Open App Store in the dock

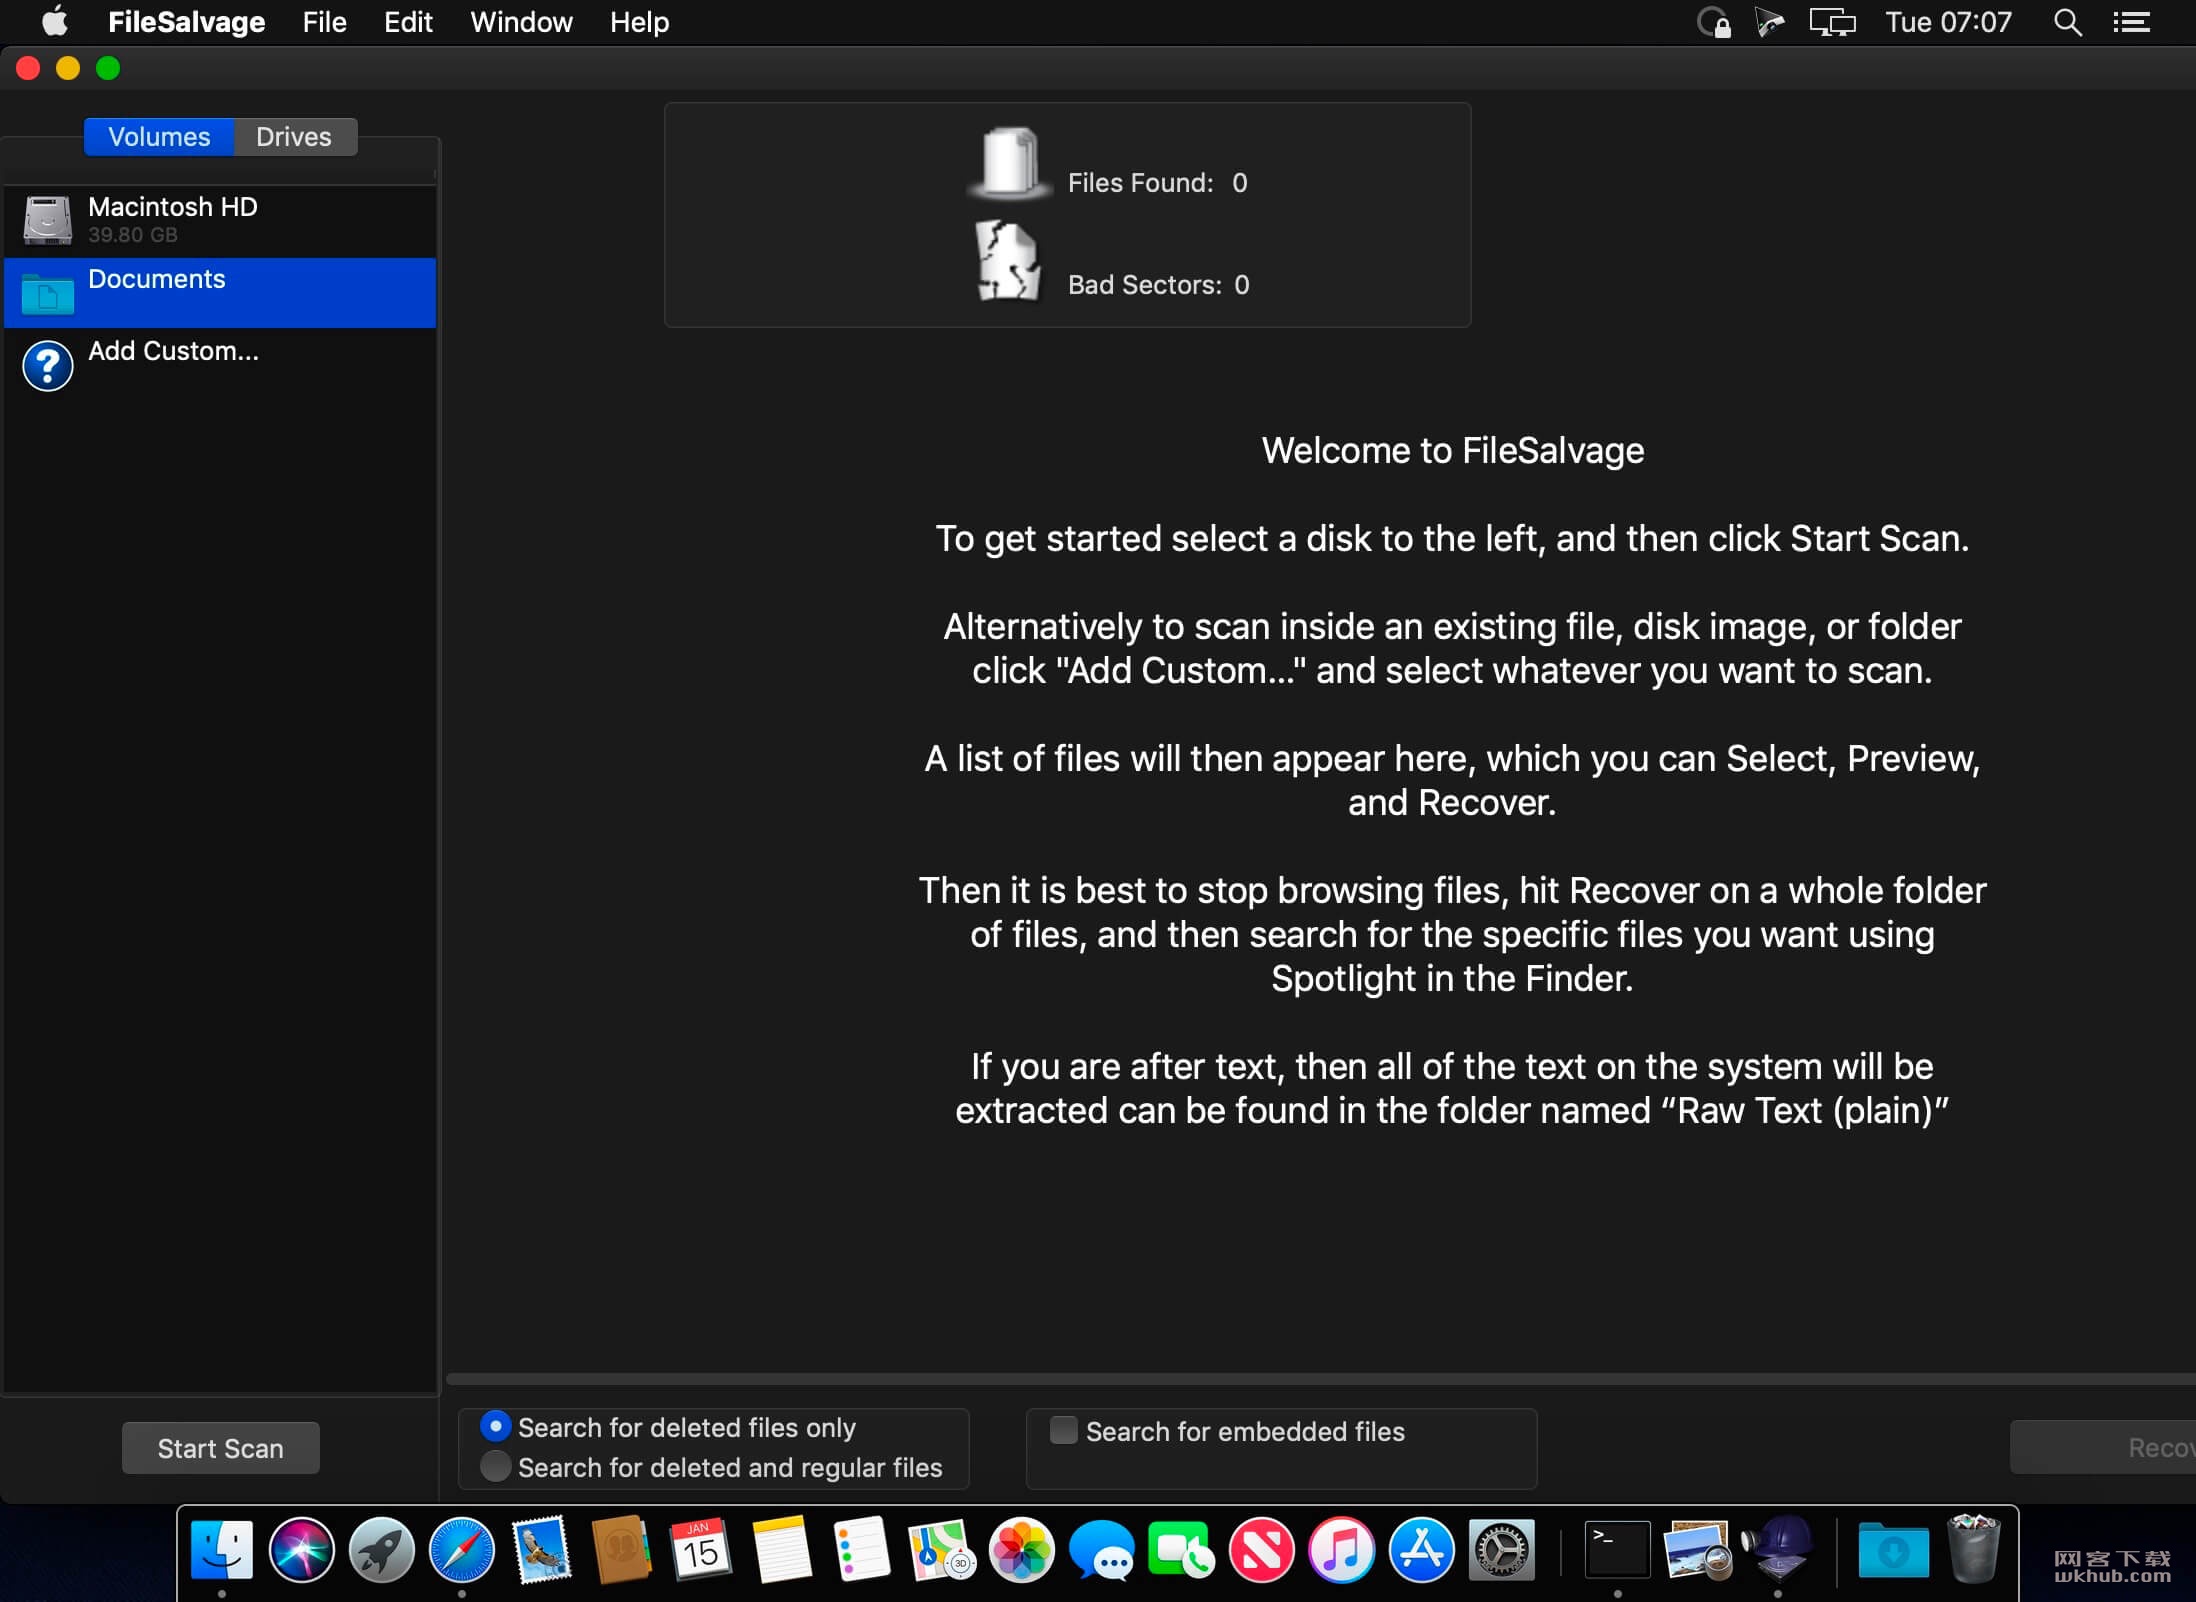1421,1550
